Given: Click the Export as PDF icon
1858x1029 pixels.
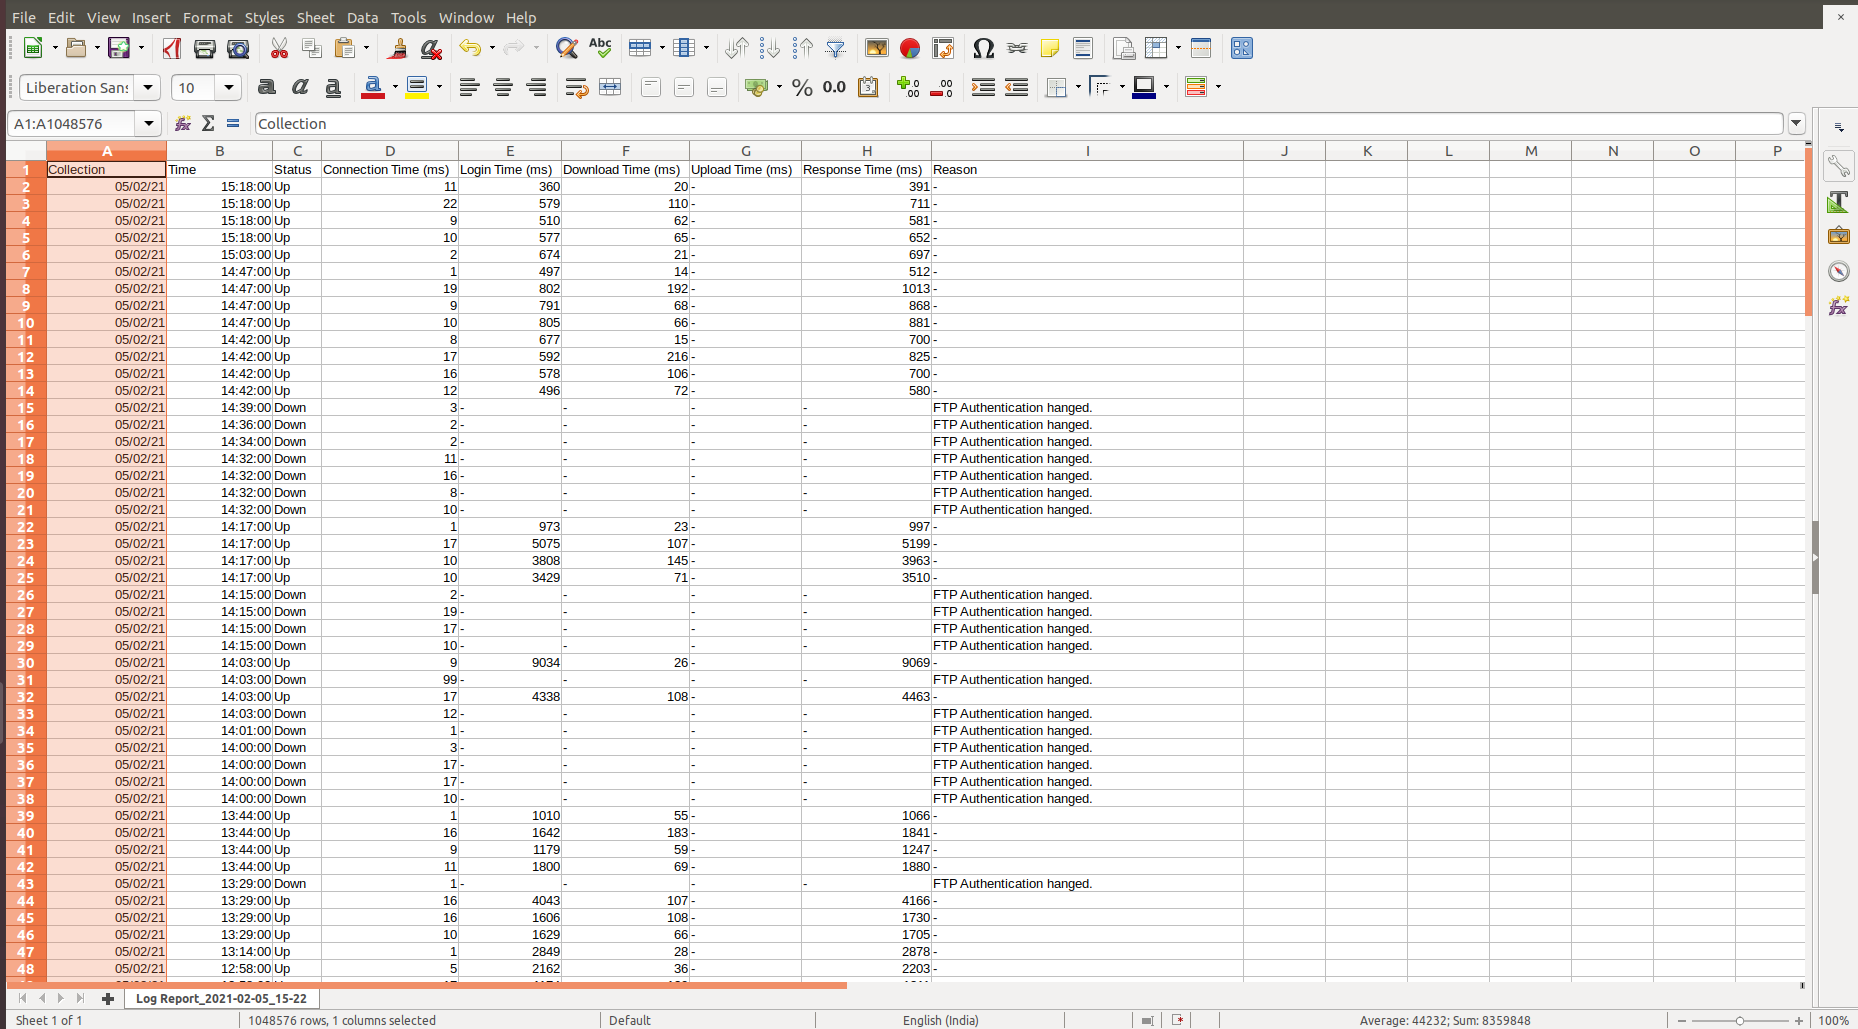Looking at the screenshot, I should coord(172,48).
